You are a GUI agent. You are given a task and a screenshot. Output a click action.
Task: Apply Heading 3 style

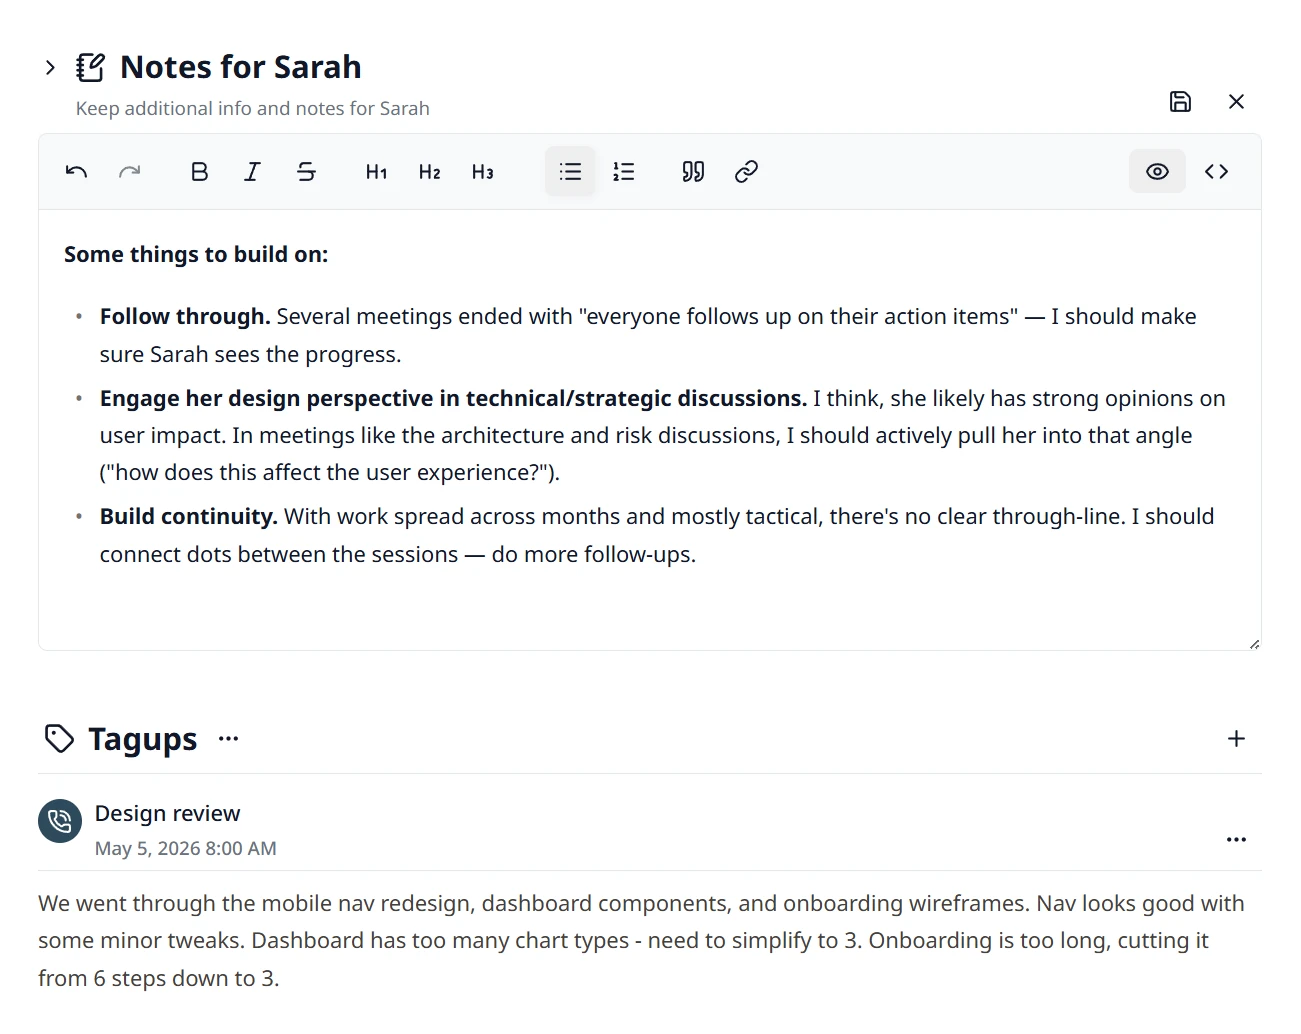(x=482, y=172)
